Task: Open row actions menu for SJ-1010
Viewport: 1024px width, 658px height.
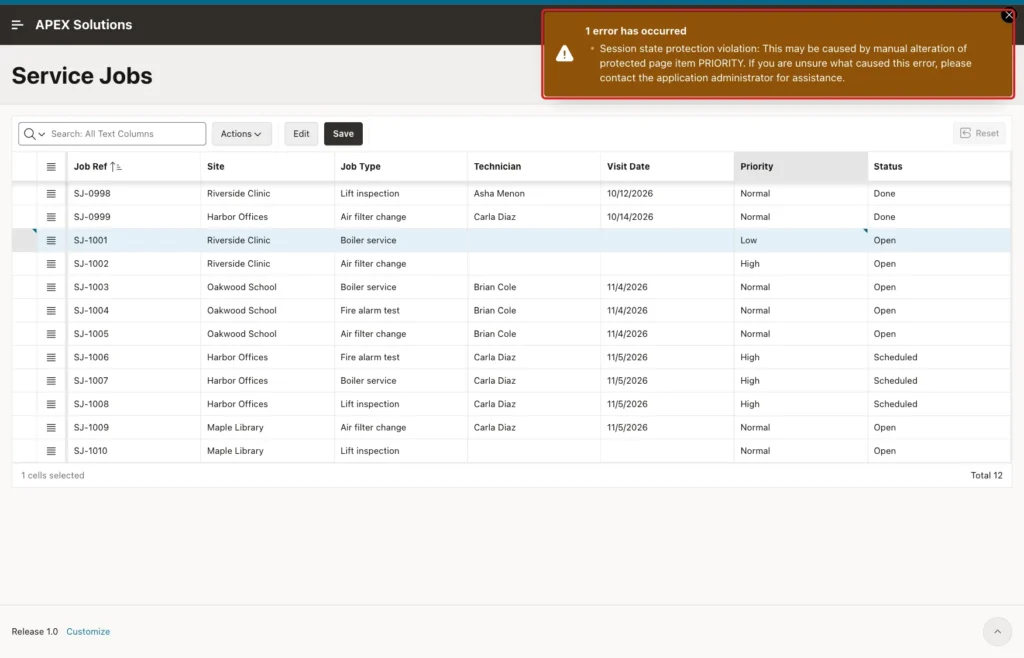Action: [51, 451]
